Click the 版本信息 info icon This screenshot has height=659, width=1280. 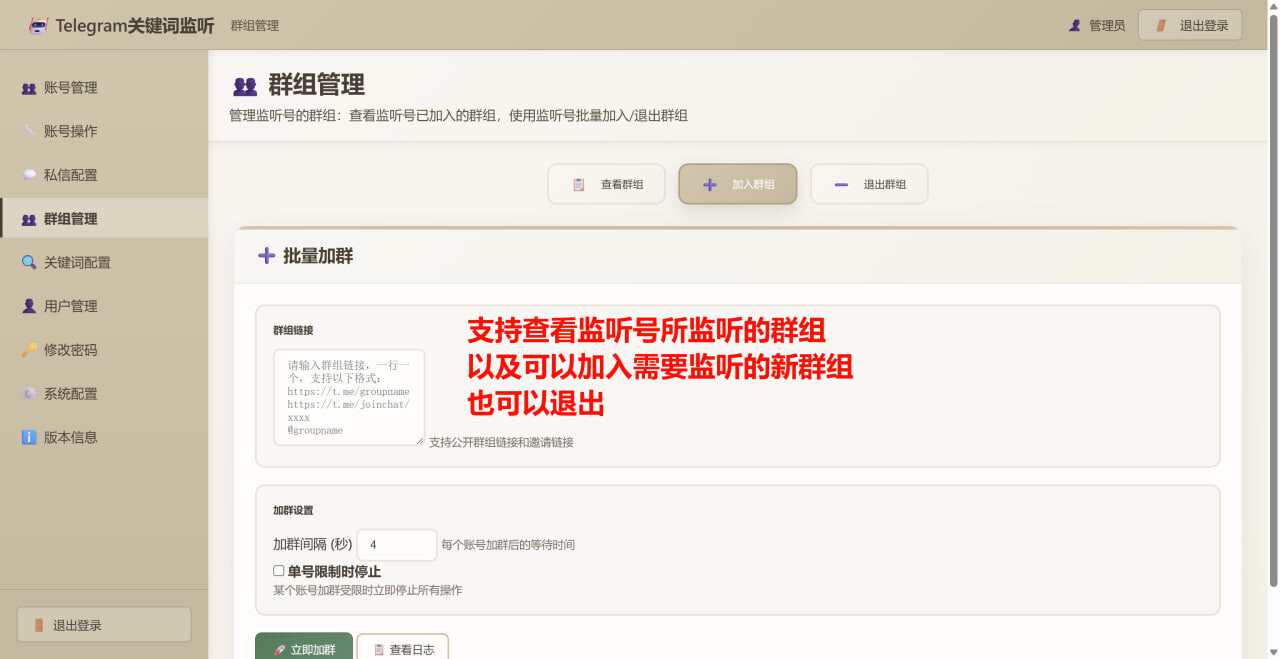pyautogui.click(x=29, y=437)
